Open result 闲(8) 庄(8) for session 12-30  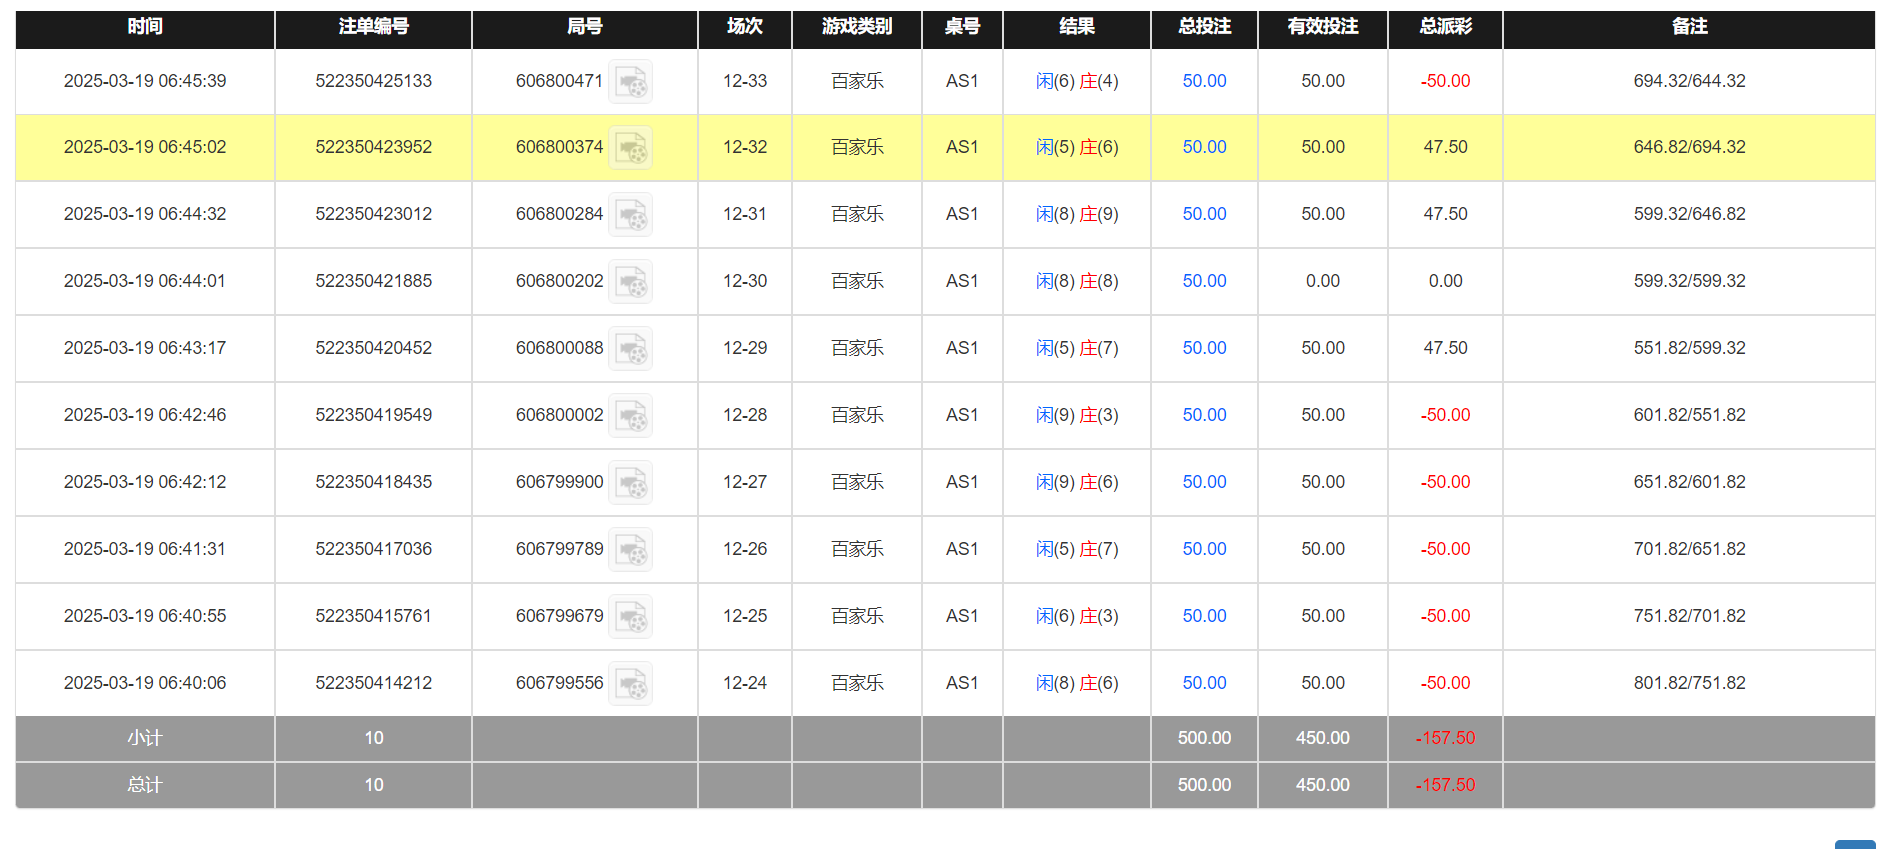tap(1076, 281)
